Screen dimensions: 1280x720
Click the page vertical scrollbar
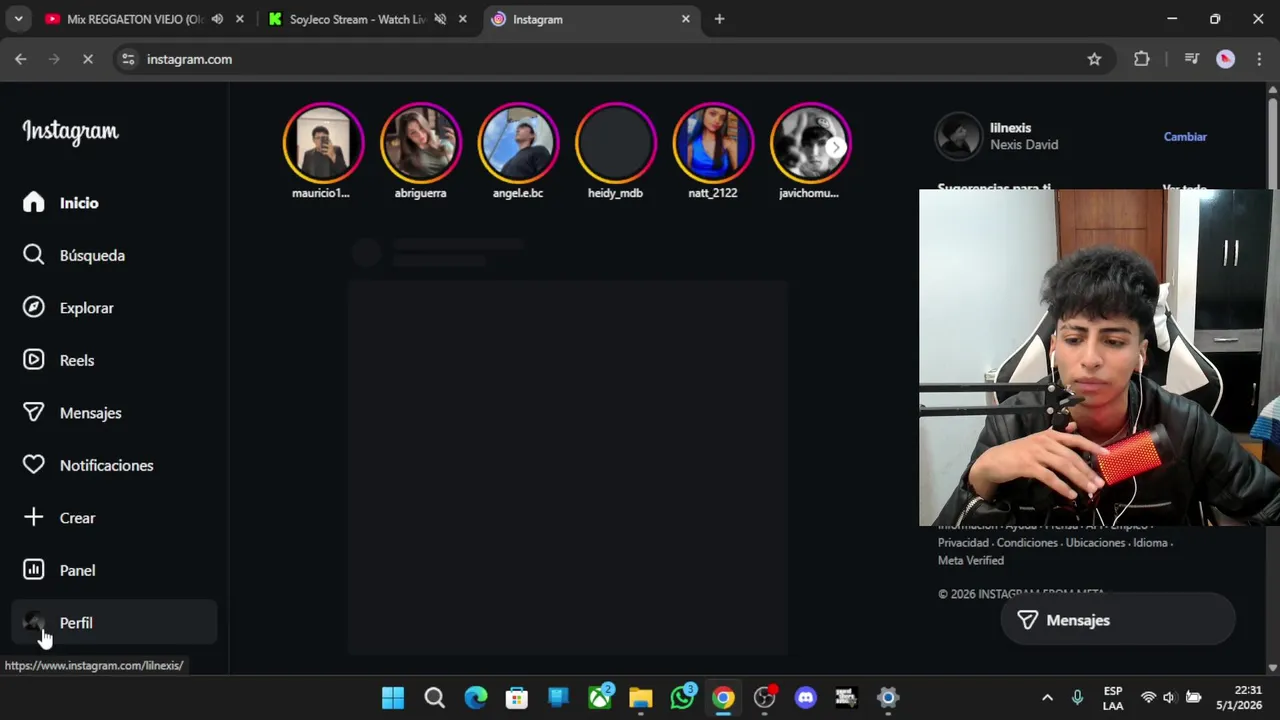pyautogui.click(x=1273, y=378)
